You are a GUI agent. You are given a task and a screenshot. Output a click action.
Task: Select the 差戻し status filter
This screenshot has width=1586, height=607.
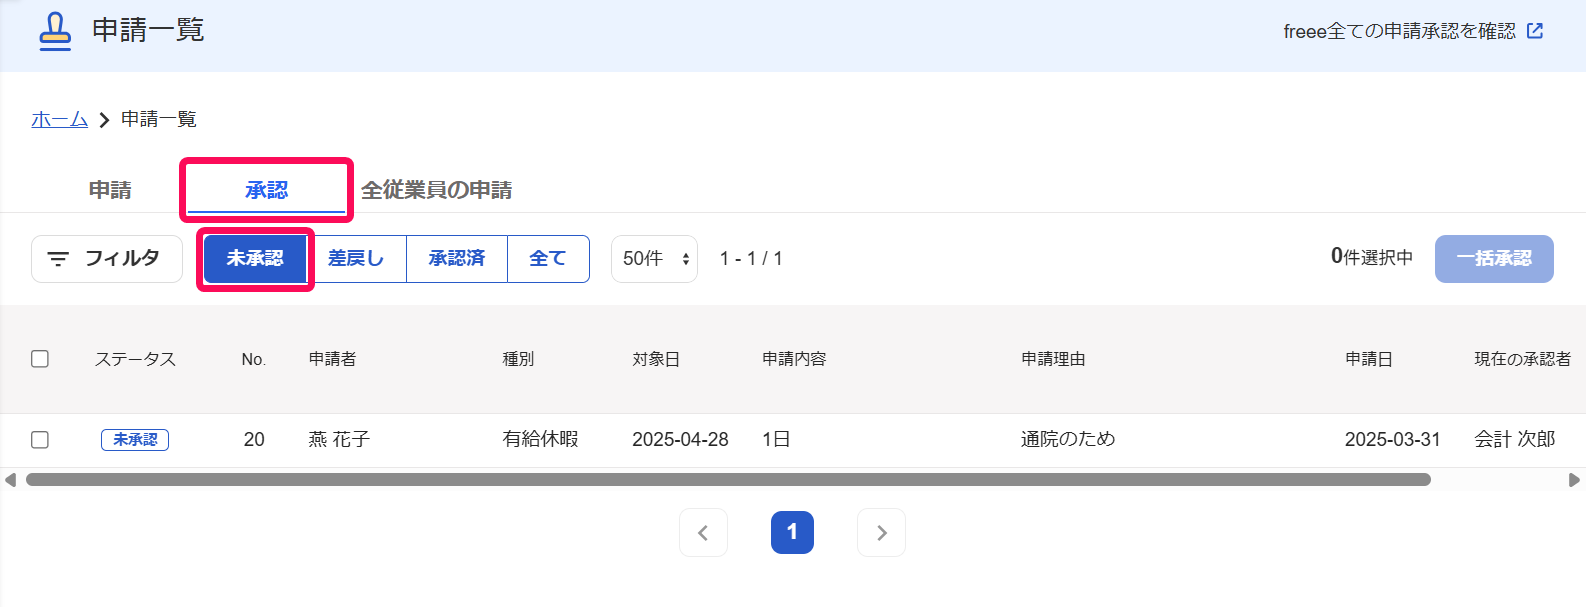(356, 259)
